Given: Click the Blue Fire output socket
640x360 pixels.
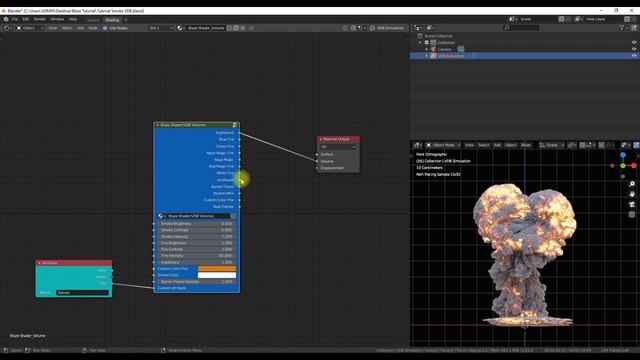Looking at the screenshot, I should click(240, 140).
